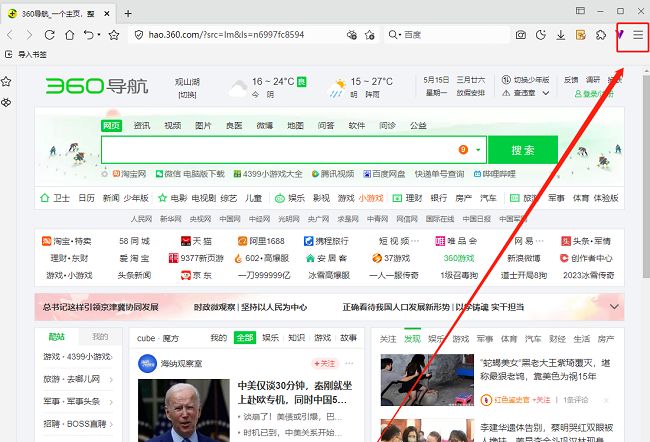Viewport: 650px width, 442px height.
Task: Open the 唯品会 site link
Action: click(x=456, y=241)
